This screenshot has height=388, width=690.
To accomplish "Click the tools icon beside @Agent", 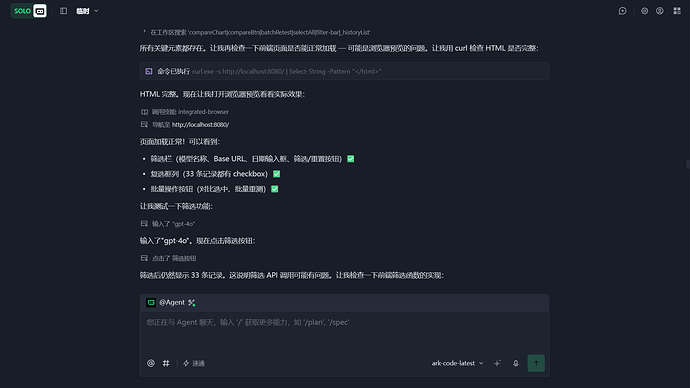I will 191,303.
